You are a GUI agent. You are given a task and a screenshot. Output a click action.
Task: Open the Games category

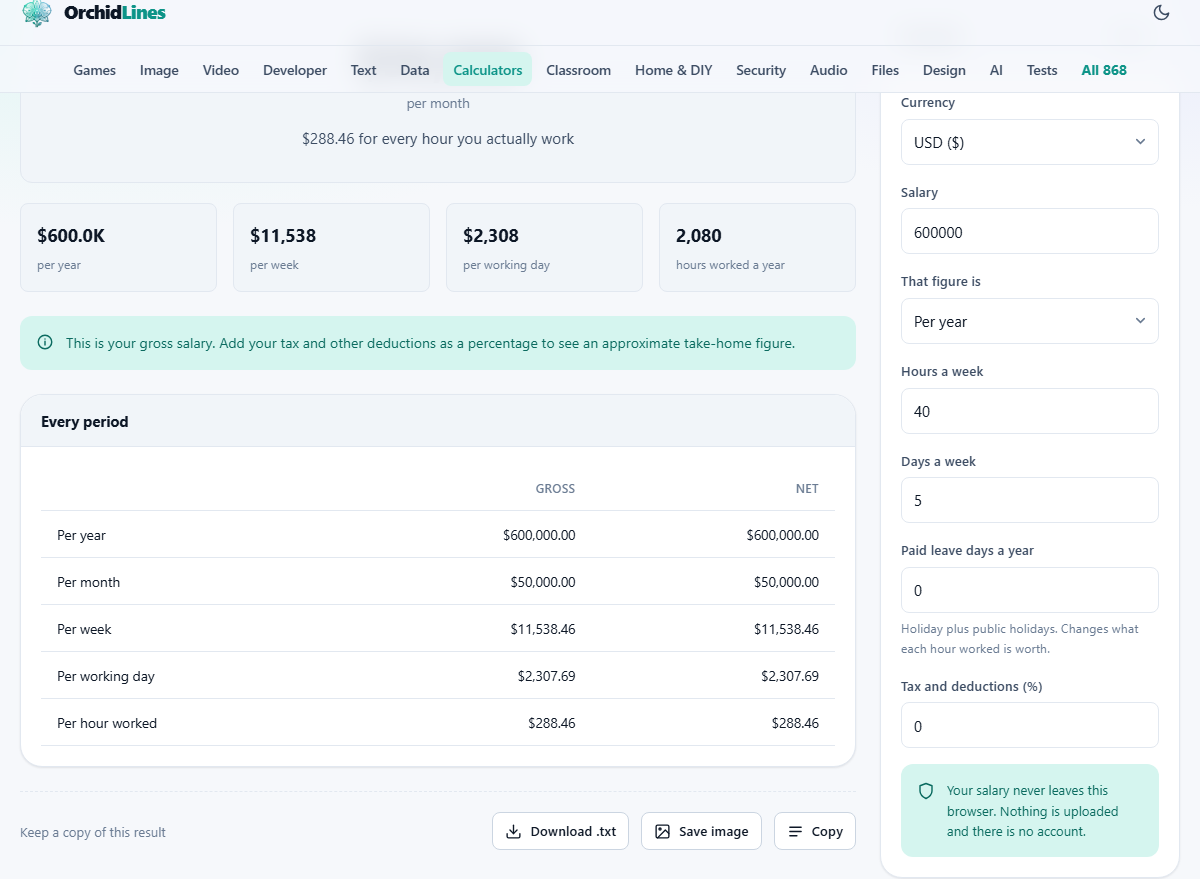pos(95,70)
